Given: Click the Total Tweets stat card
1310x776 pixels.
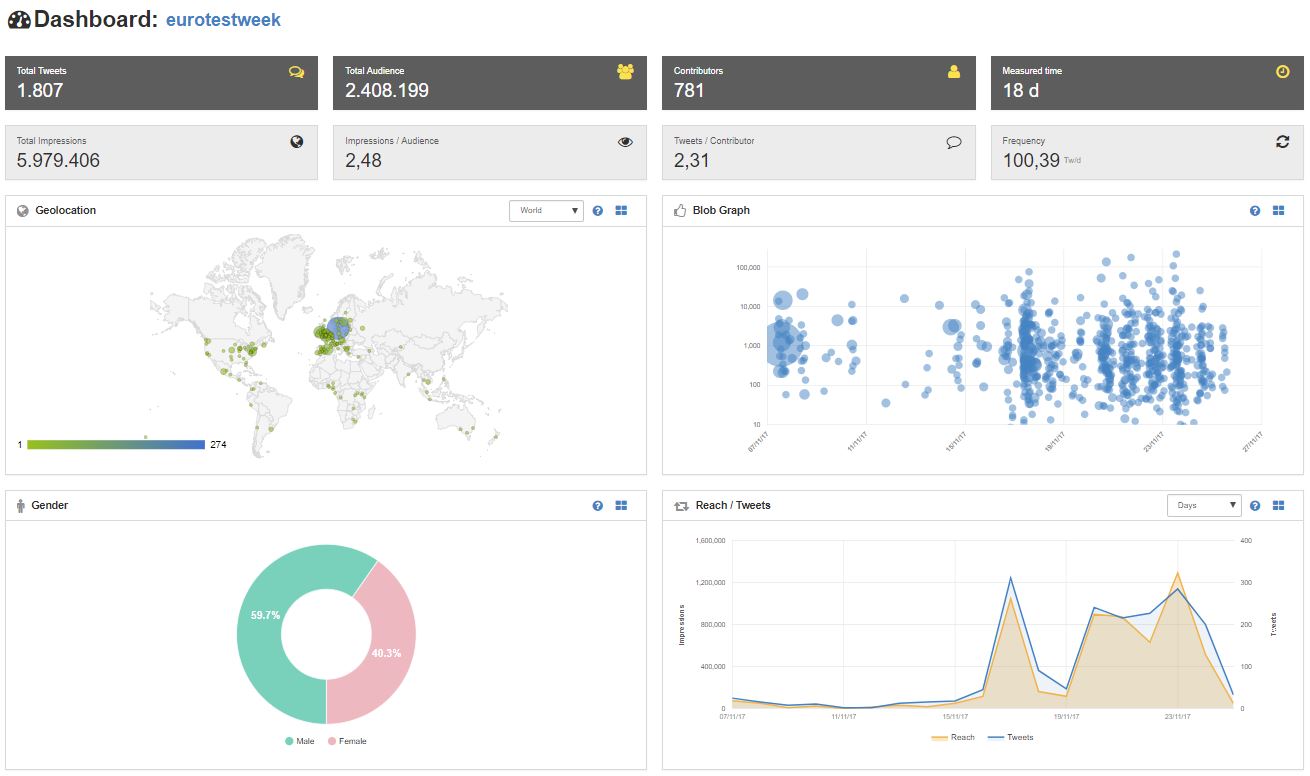Looking at the screenshot, I should (161, 83).
